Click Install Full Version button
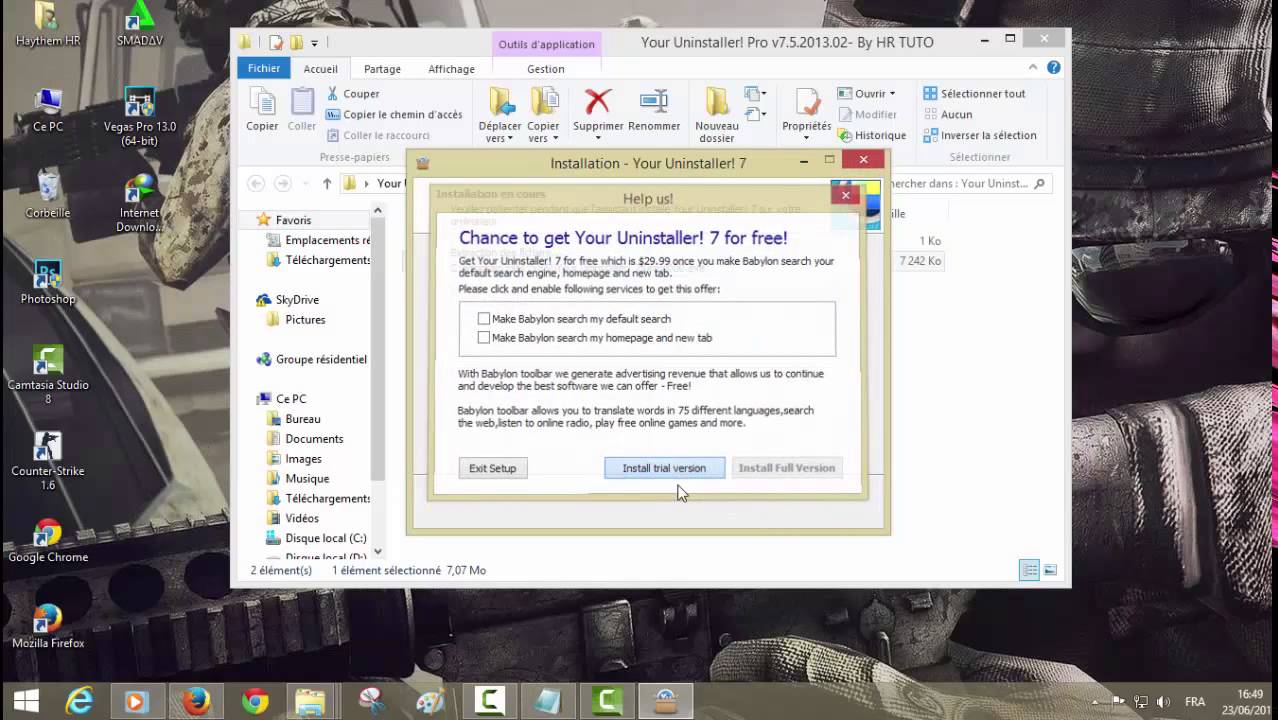The width and height of the screenshot is (1278, 720). pyautogui.click(x=786, y=468)
